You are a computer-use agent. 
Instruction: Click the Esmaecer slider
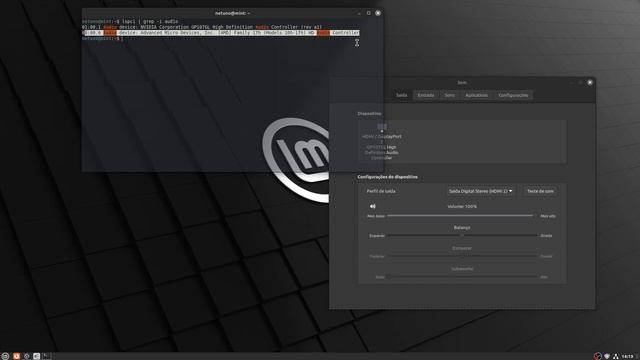click(x=462, y=256)
